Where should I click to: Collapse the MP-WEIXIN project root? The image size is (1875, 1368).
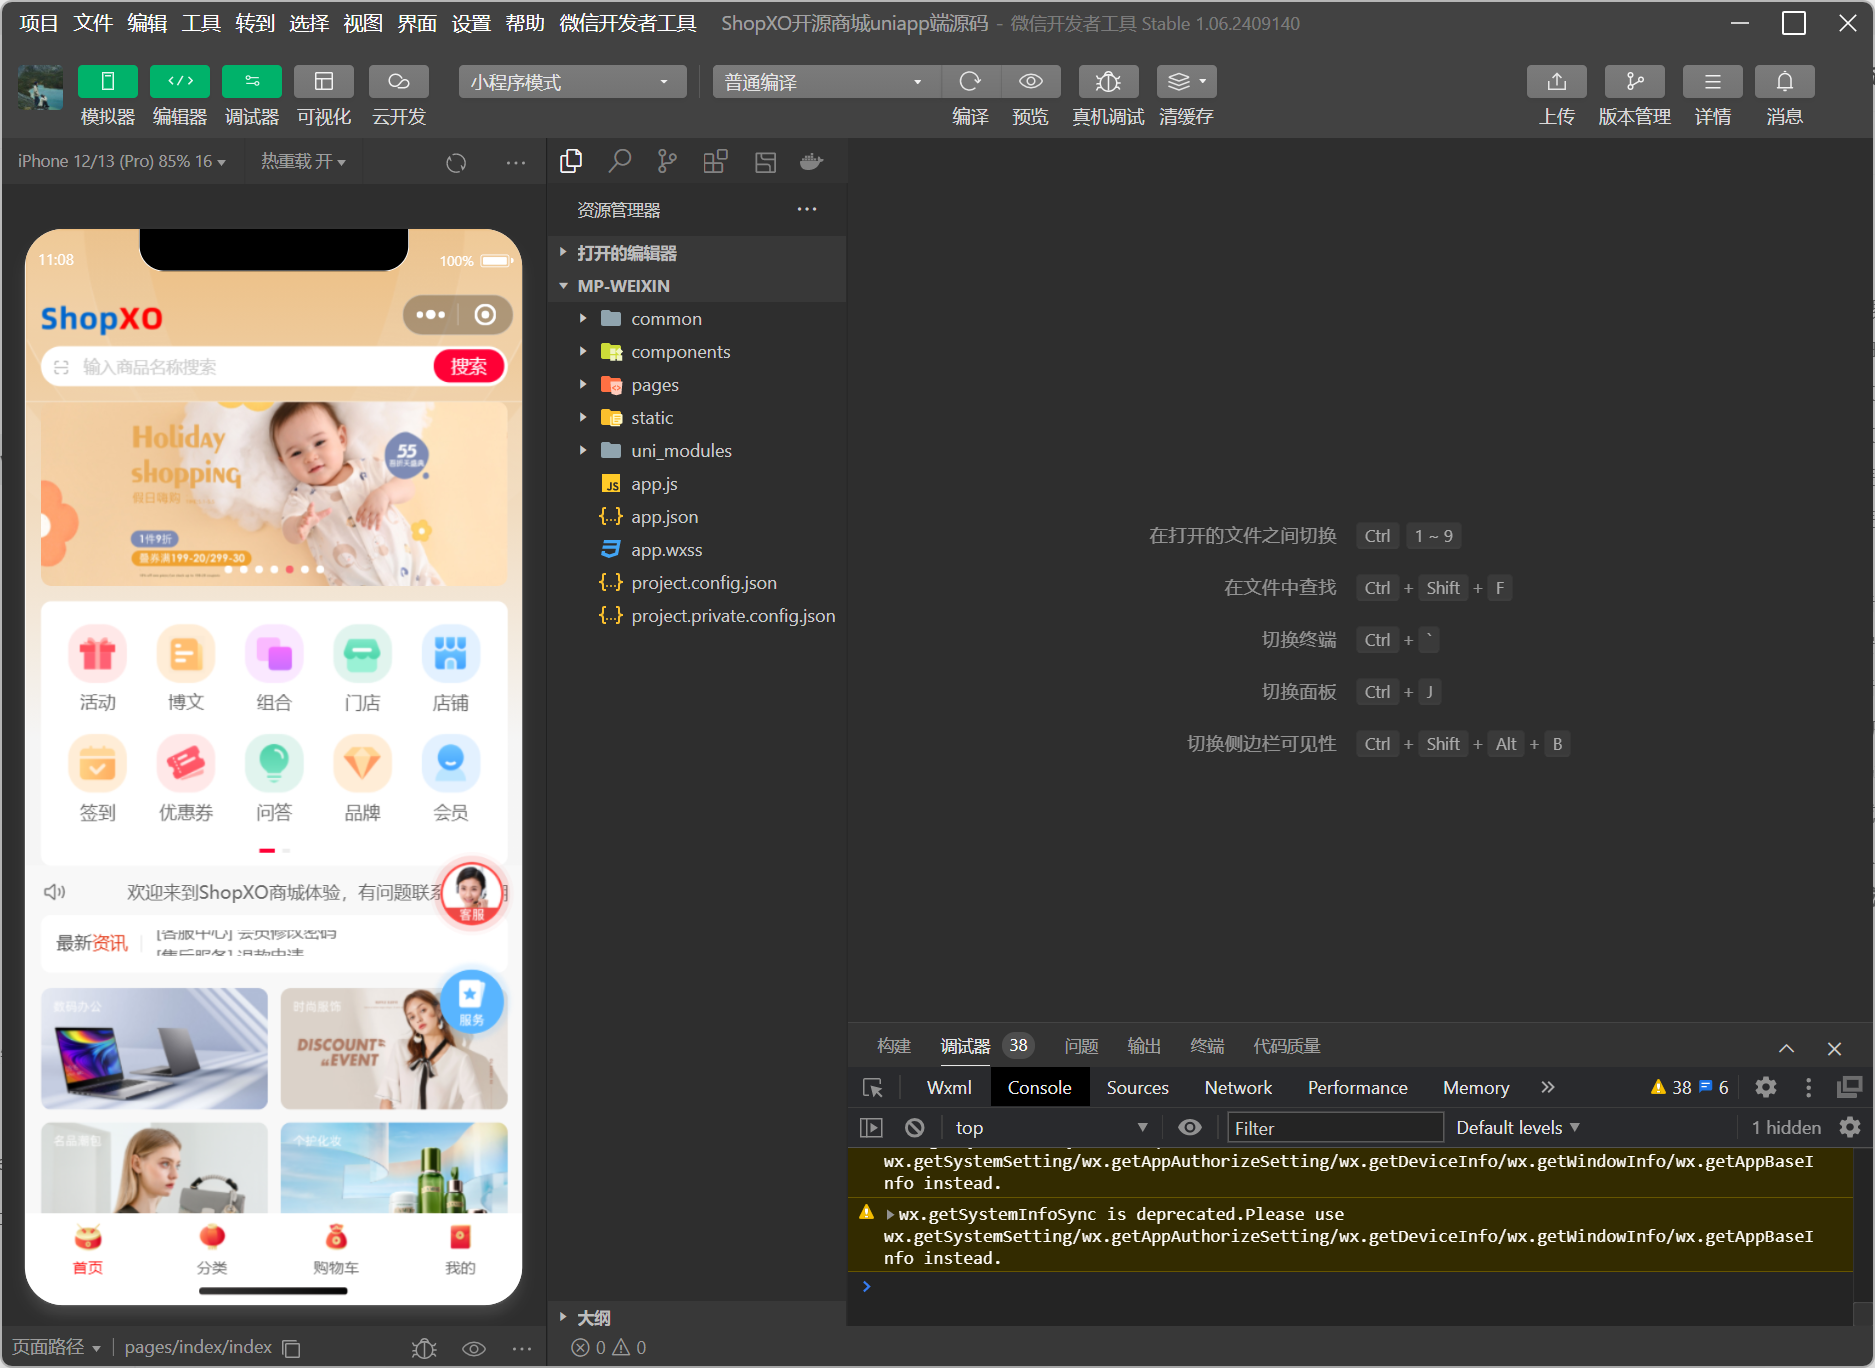[x=697, y=286]
